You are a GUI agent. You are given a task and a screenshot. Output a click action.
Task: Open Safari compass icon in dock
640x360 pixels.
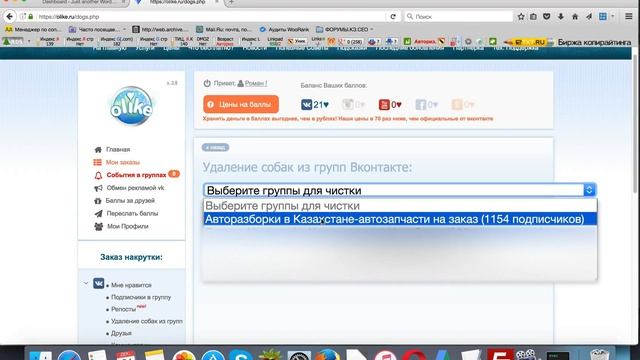(x=69, y=355)
